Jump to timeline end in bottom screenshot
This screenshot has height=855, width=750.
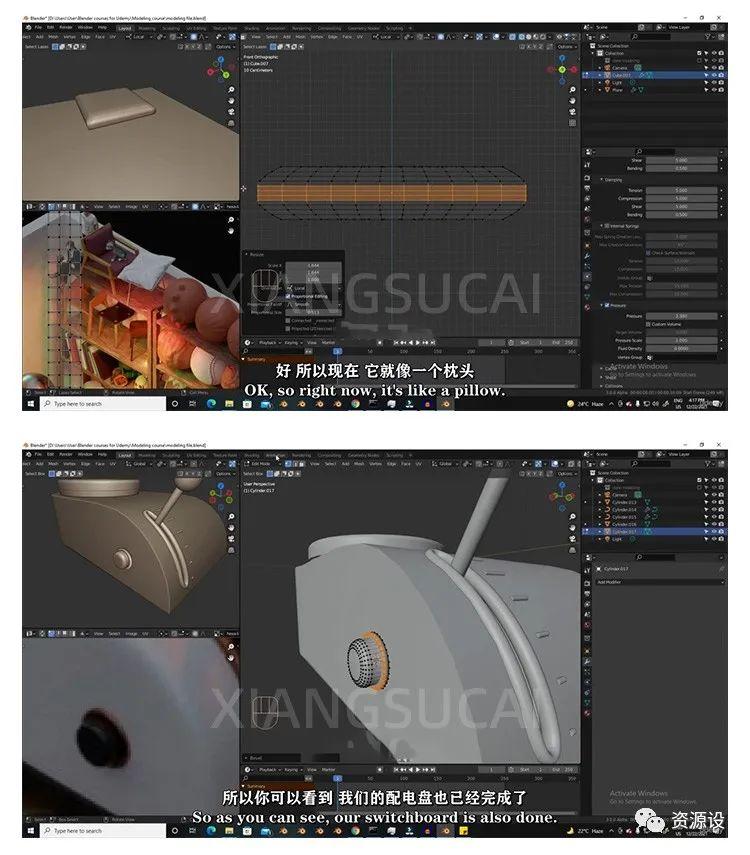(x=433, y=769)
